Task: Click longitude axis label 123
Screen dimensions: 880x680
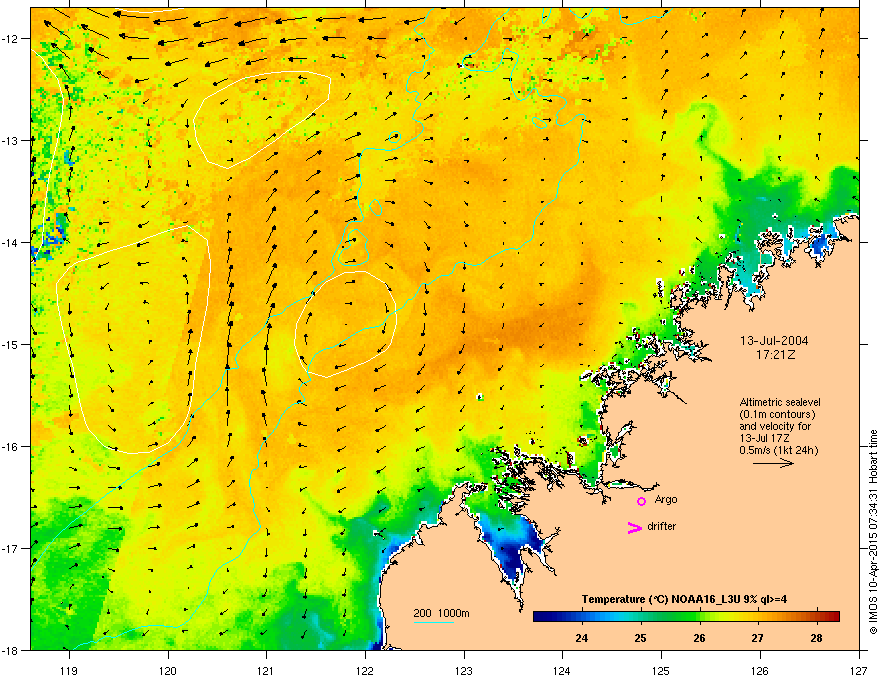Action: point(464,670)
